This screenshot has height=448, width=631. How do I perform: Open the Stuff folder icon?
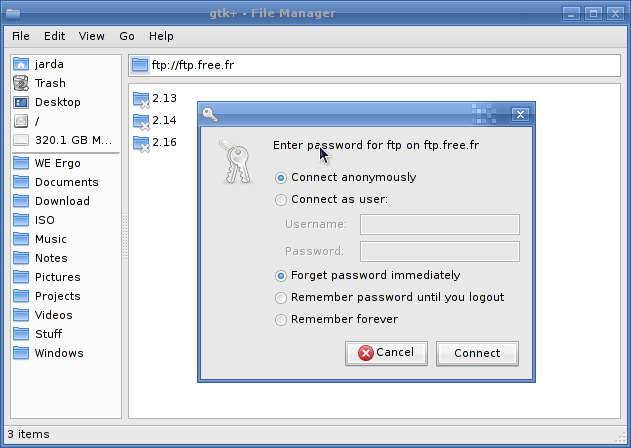21,334
